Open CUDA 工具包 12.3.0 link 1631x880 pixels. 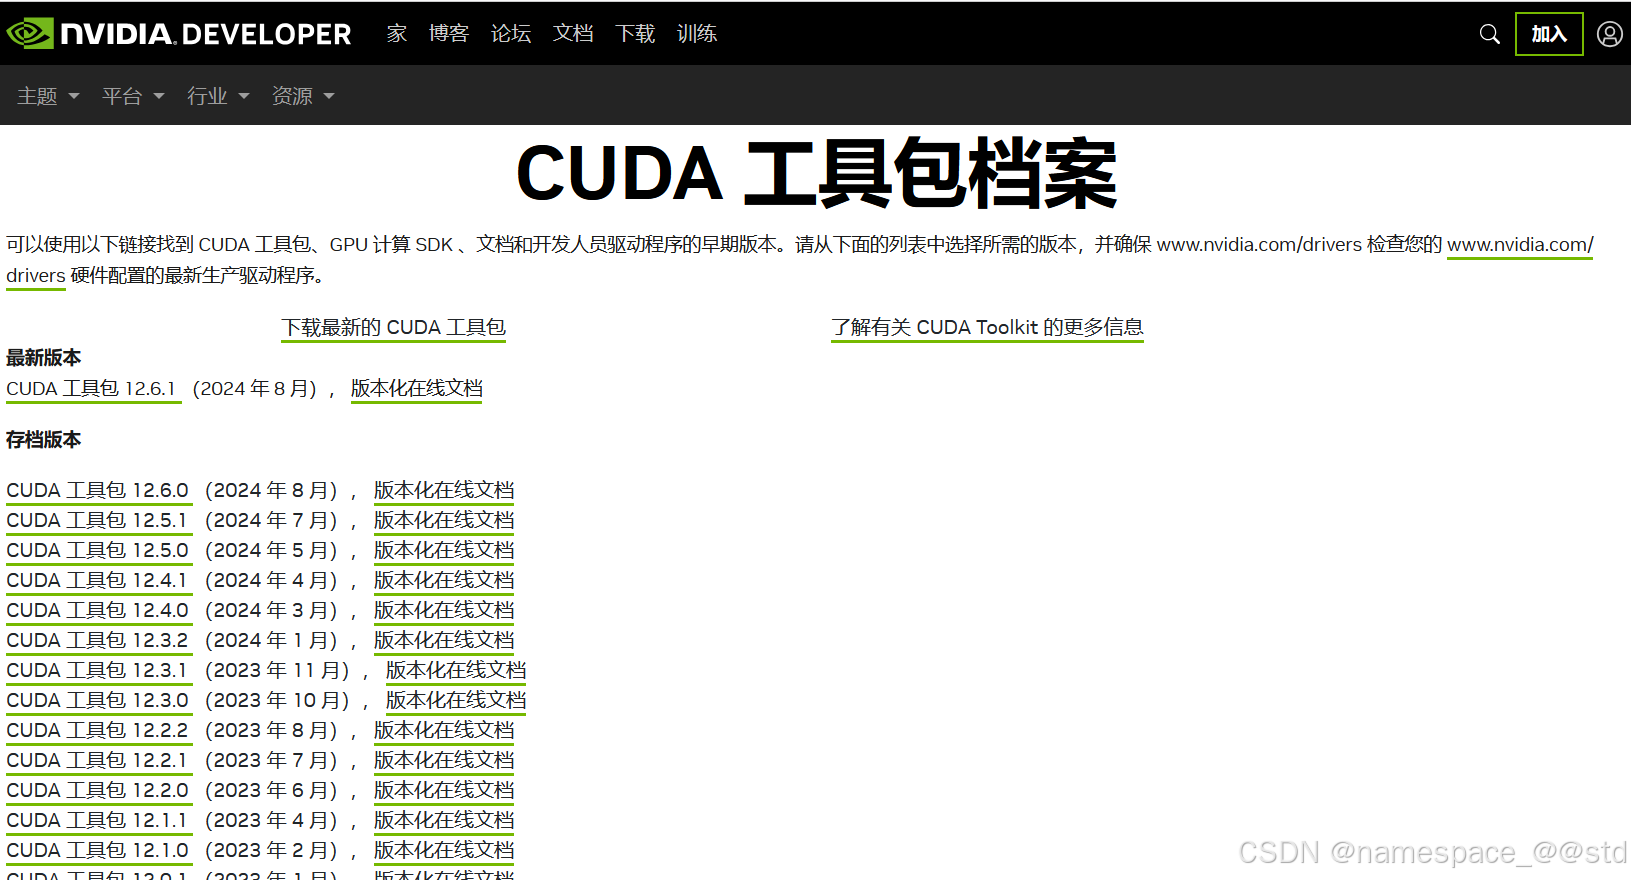[x=97, y=701]
